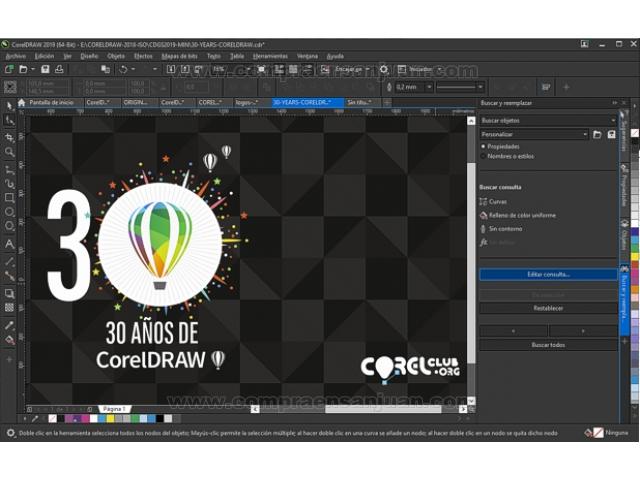Click the Restablecer button
Screen dimensions: 640x480
coord(548,308)
